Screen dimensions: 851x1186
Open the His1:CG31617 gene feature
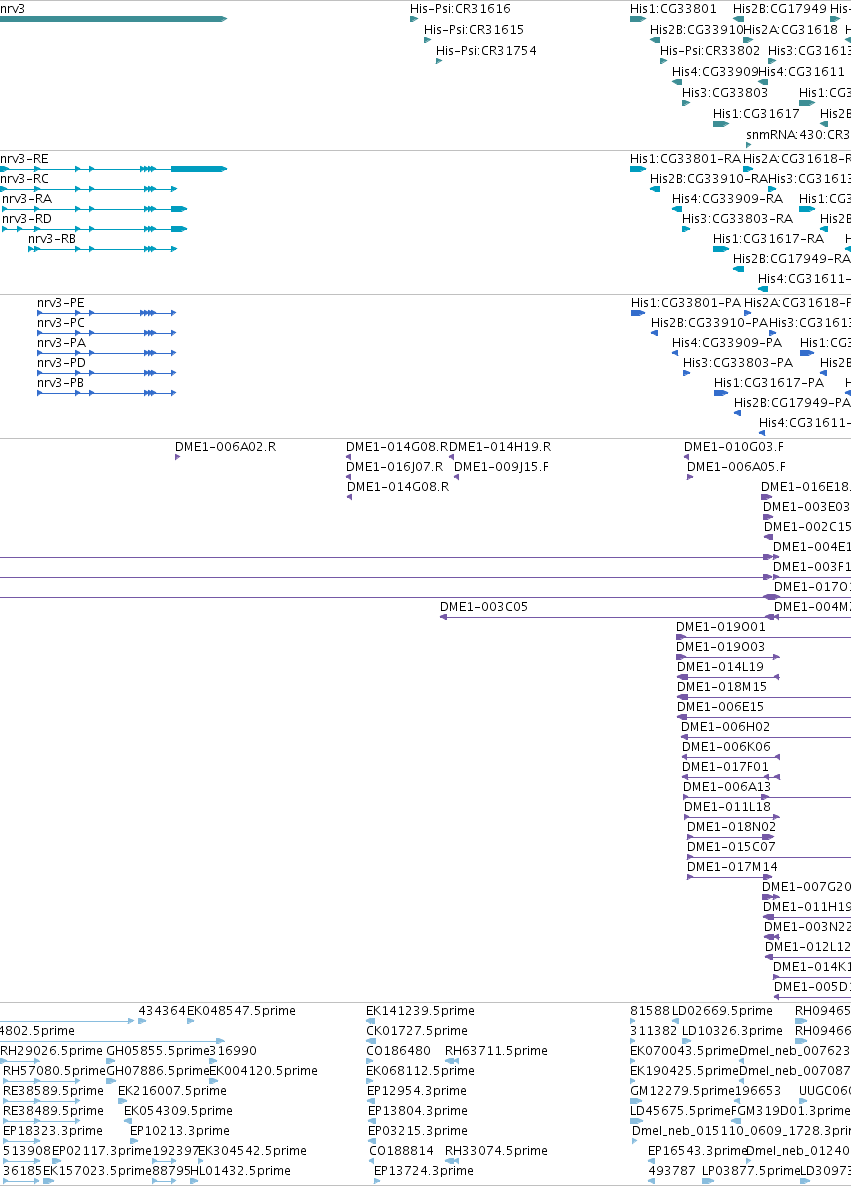point(756,113)
